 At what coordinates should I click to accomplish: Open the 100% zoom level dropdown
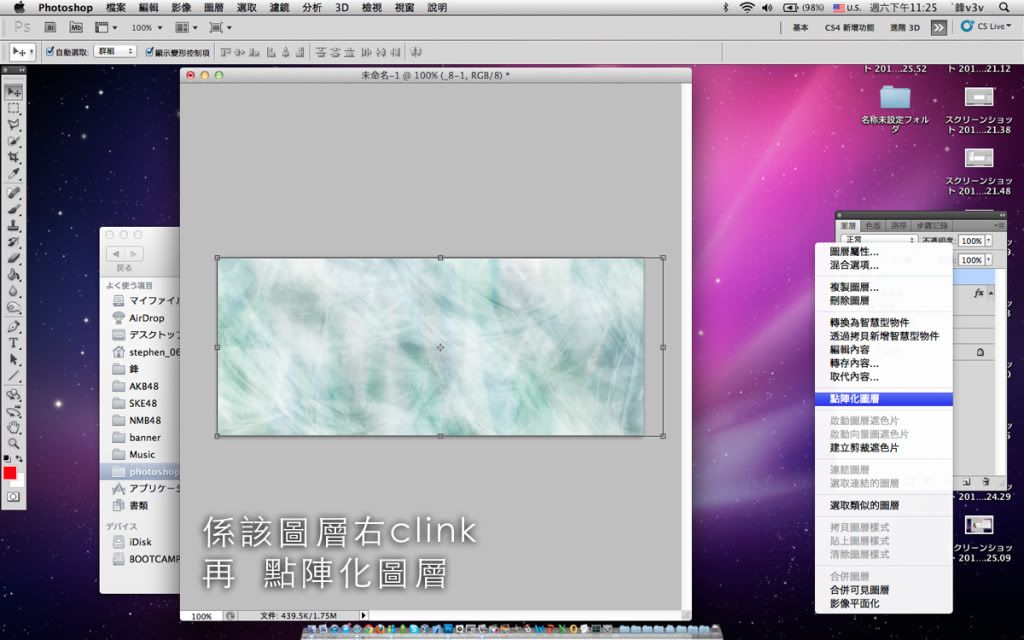(147, 28)
